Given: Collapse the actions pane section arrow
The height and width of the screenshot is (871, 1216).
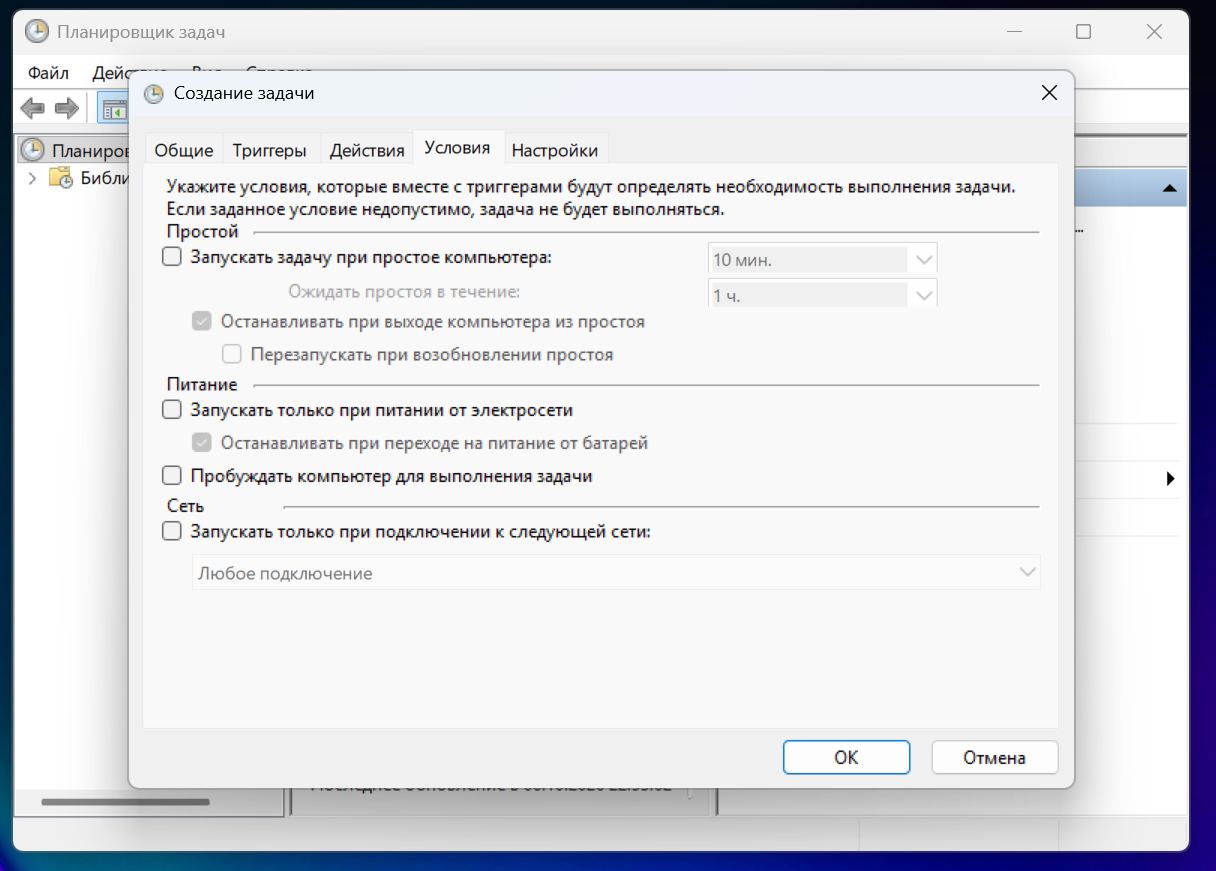Looking at the screenshot, I should [1169, 188].
